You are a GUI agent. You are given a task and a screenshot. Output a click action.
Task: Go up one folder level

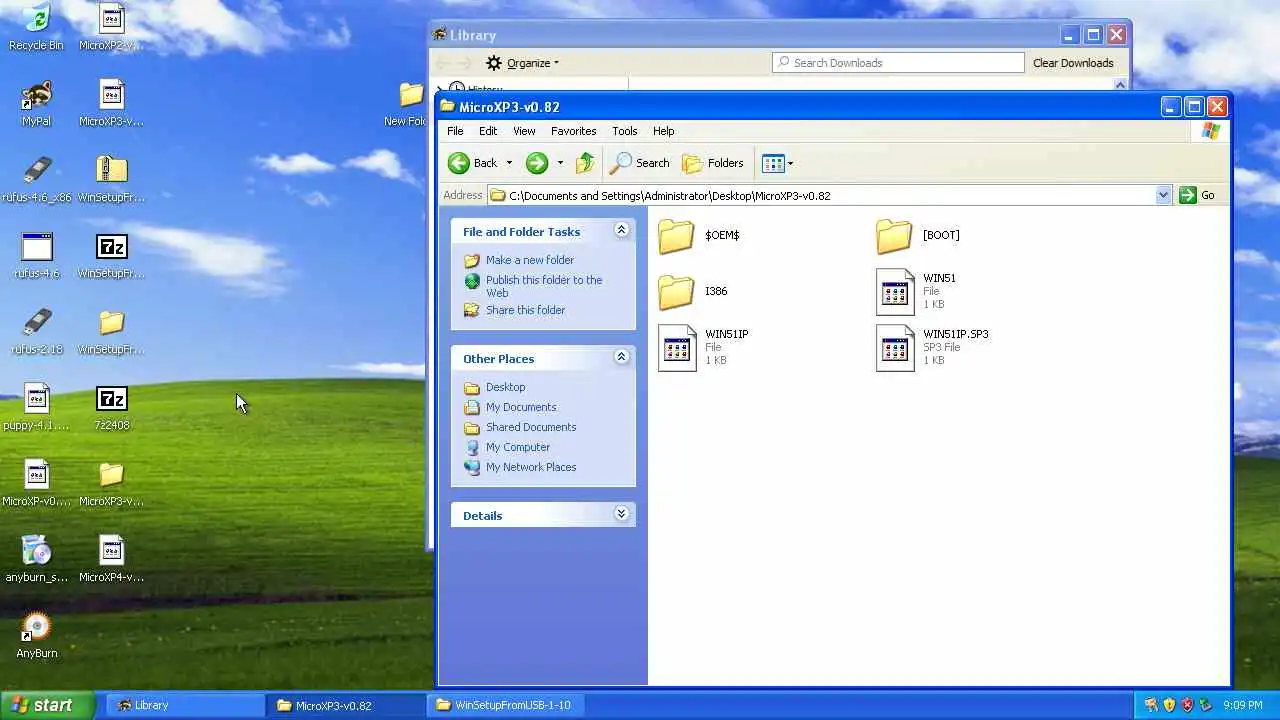tap(585, 163)
